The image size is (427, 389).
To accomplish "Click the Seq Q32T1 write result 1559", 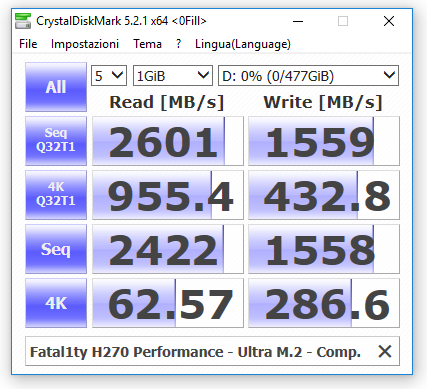I will tap(324, 141).
